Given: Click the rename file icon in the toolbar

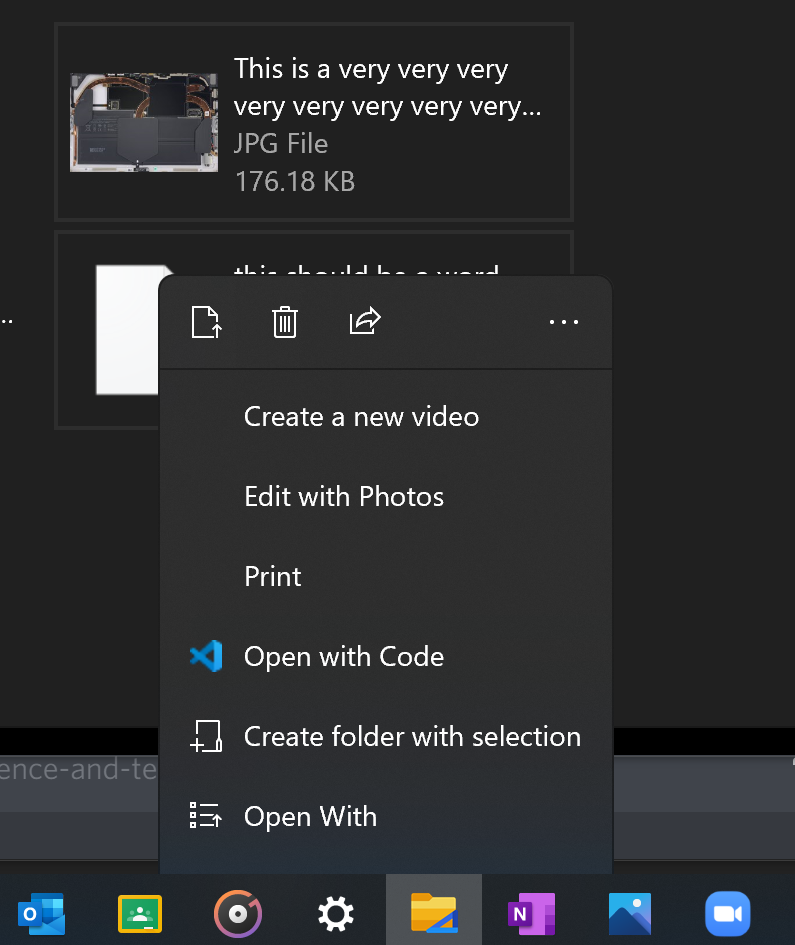Looking at the screenshot, I should [206, 322].
